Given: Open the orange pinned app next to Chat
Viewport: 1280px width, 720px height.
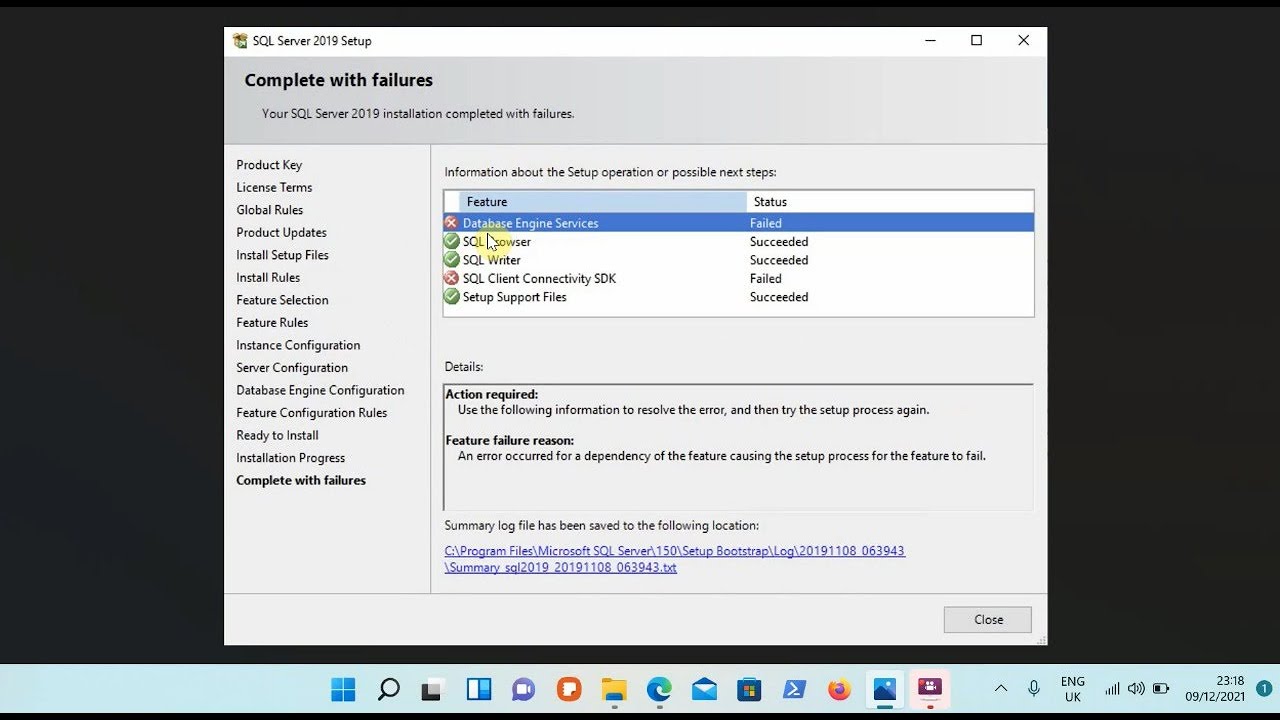Looking at the screenshot, I should (569, 690).
